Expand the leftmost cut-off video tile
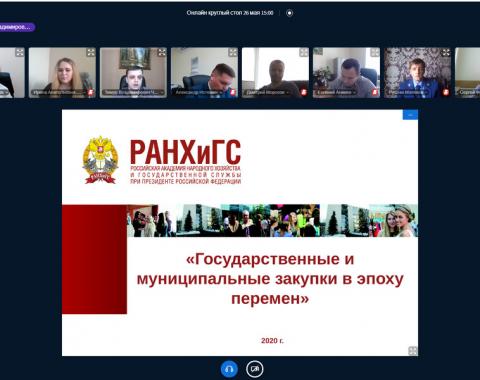 (x=20, y=52)
